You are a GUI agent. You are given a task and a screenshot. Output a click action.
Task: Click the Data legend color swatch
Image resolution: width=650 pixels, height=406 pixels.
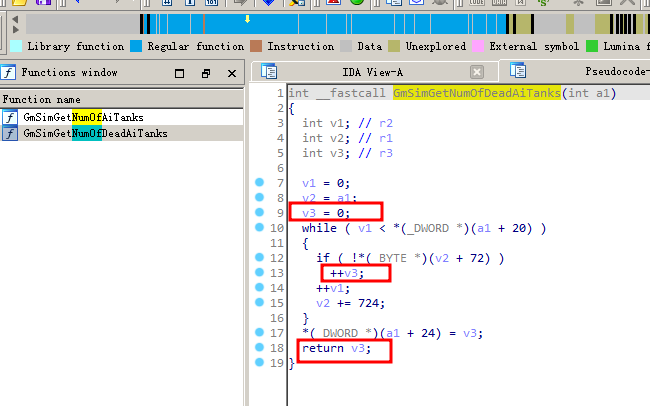pyautogui.click(x=346, y=46)
